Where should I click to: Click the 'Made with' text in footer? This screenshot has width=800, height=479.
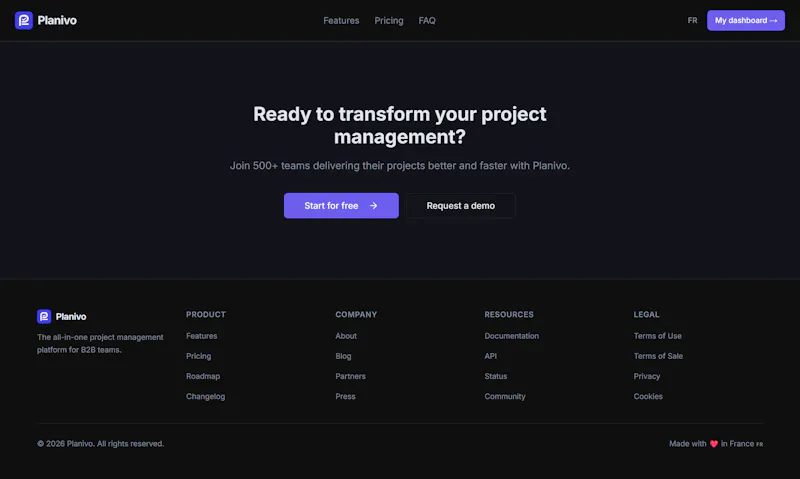coord(688,444)
